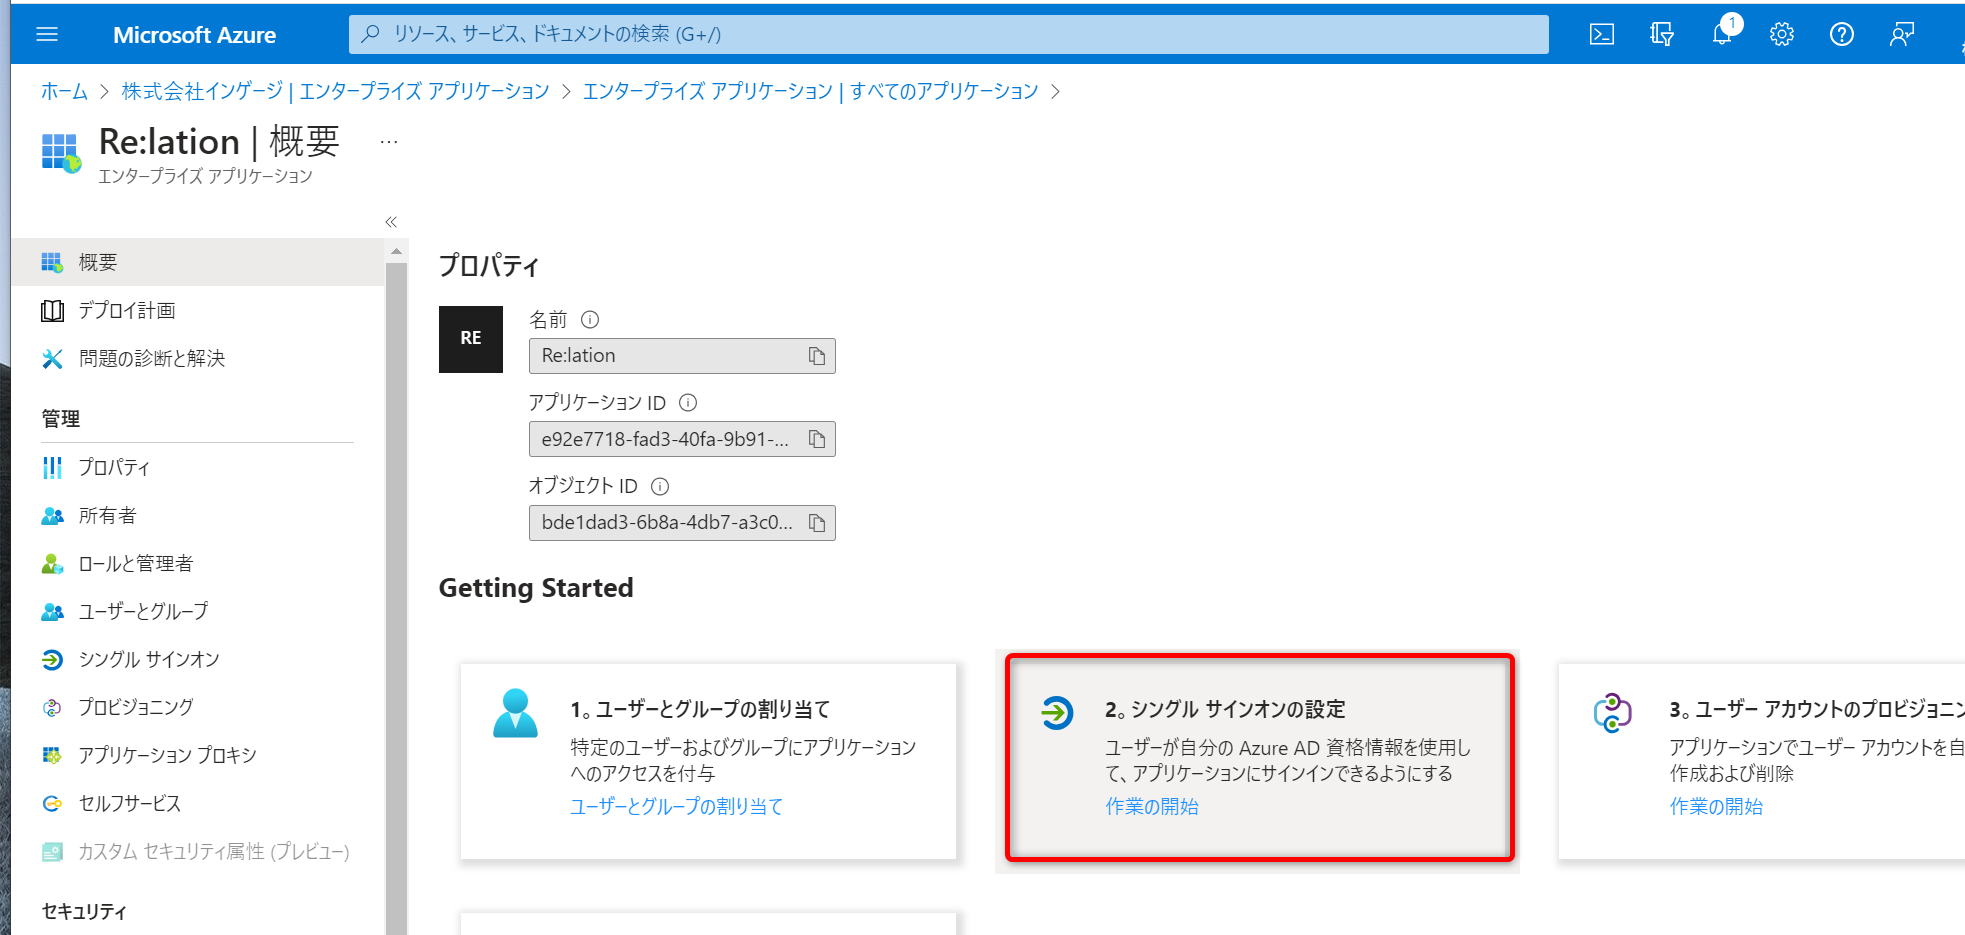Click the 所有者 people icon
This screenshot has height=935, width=1965.
52,516
